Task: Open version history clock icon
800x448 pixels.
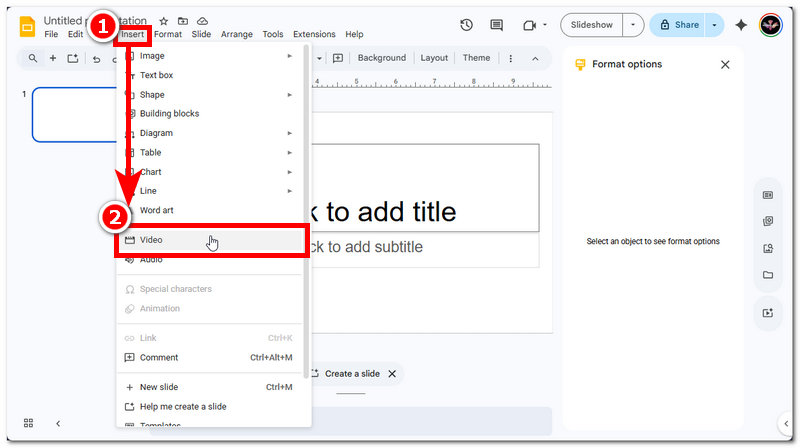Action: [x=466, y=25]
